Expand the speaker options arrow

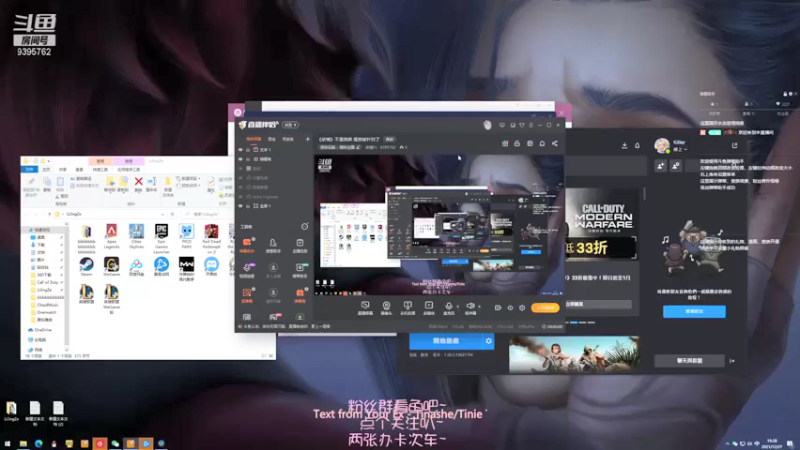coord(479,307)
